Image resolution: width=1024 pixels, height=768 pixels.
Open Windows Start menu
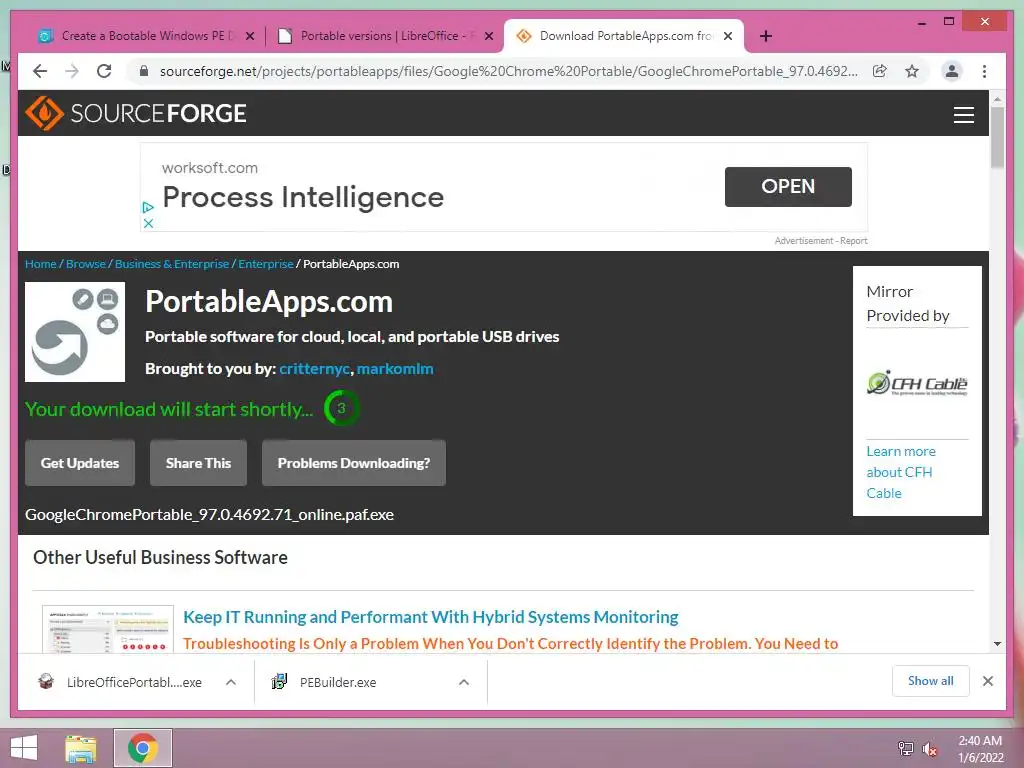coord(24,748)
